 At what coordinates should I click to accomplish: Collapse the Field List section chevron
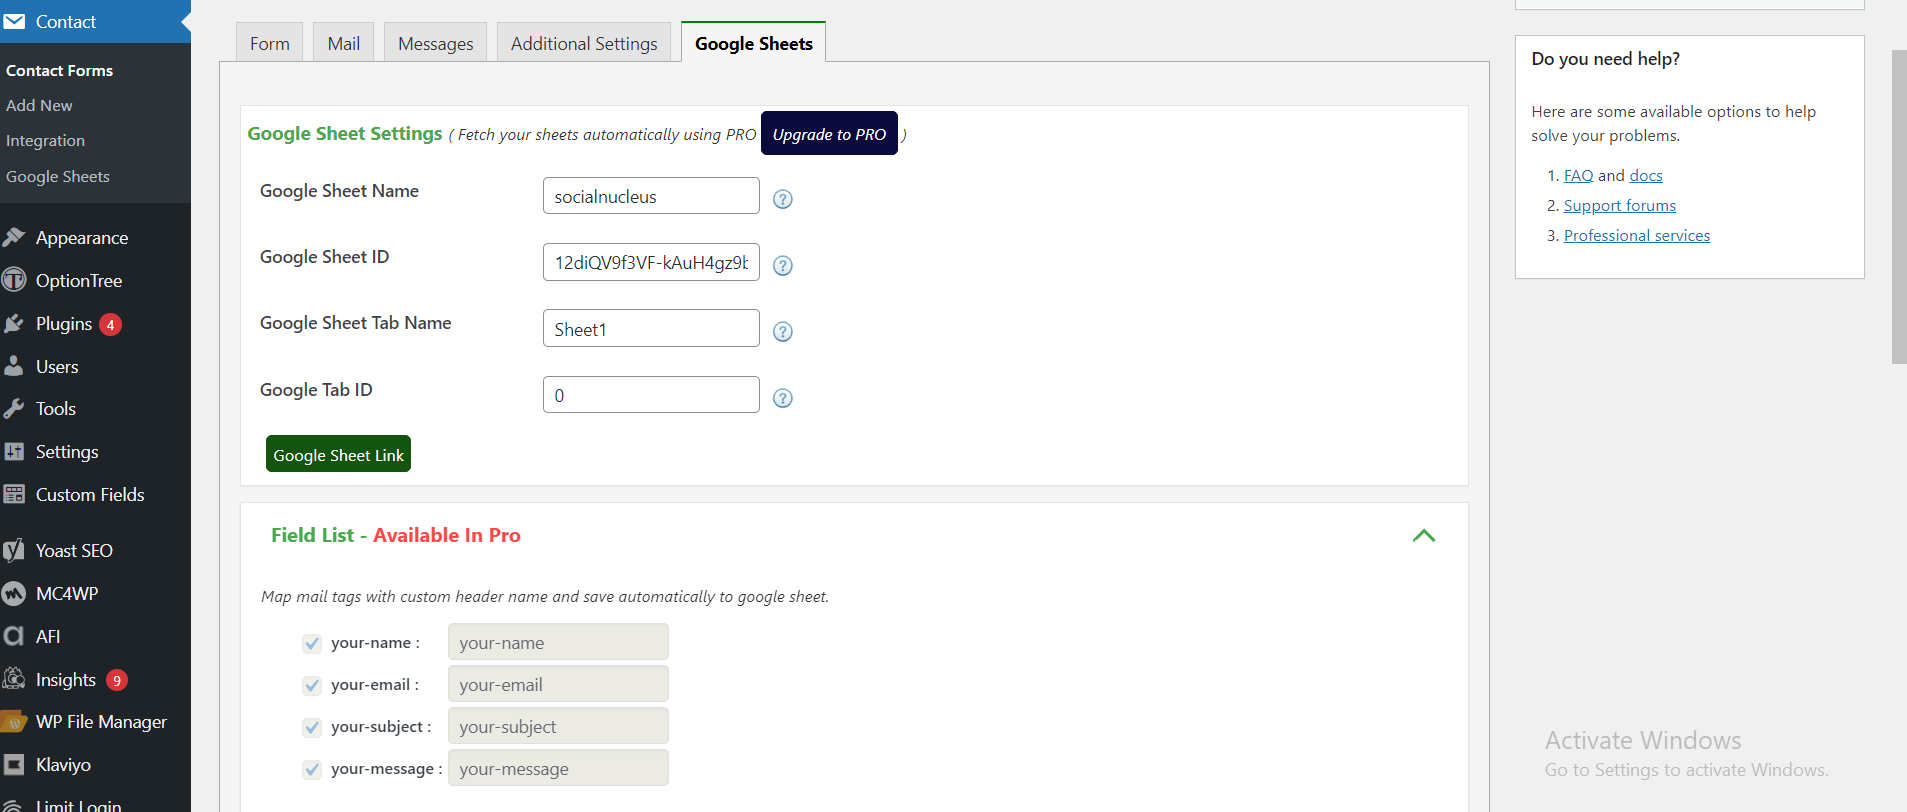(1424, 536)
